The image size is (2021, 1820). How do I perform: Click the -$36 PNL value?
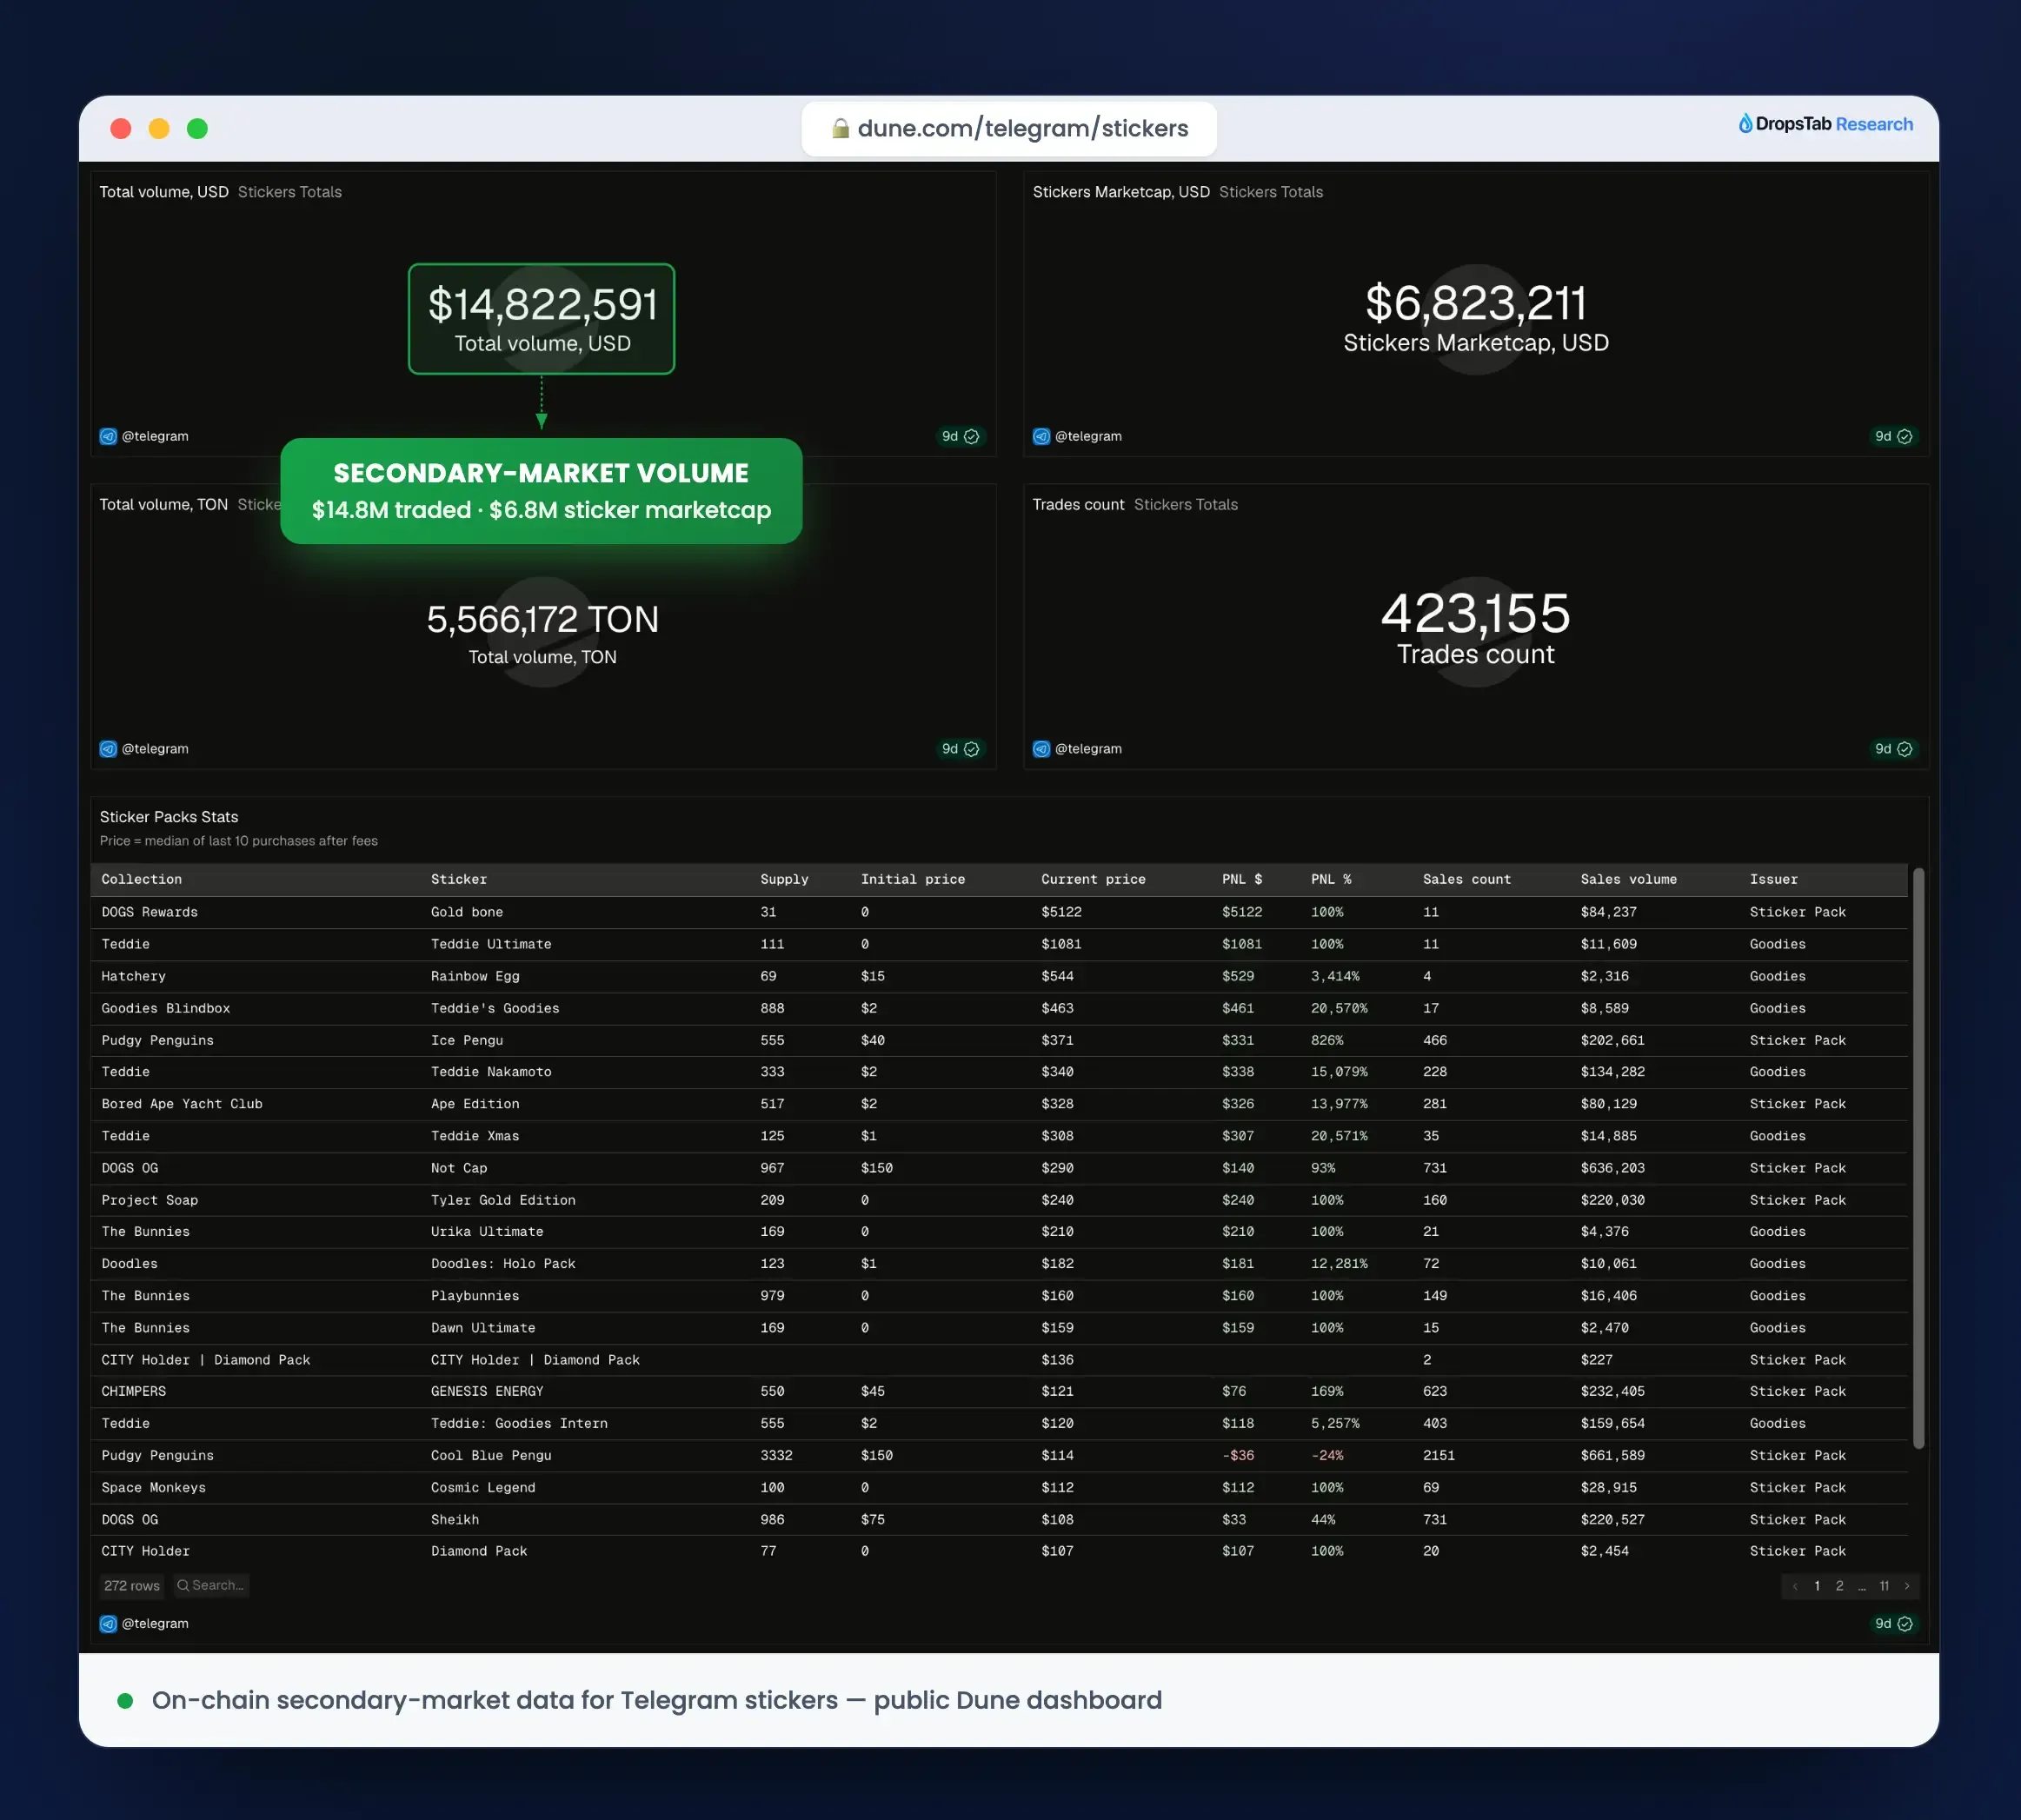[x=1238, y=1455]
